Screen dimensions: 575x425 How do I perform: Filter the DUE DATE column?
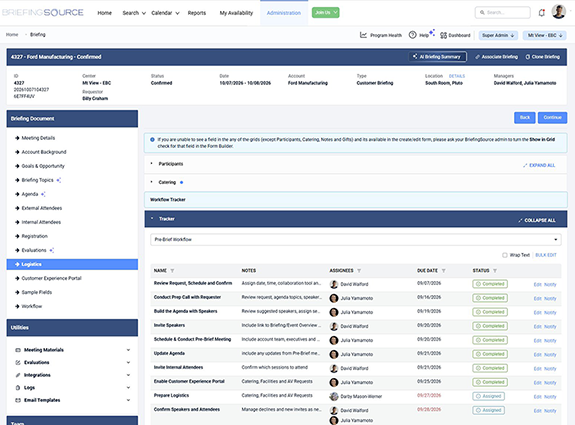[x=443, y=271]
